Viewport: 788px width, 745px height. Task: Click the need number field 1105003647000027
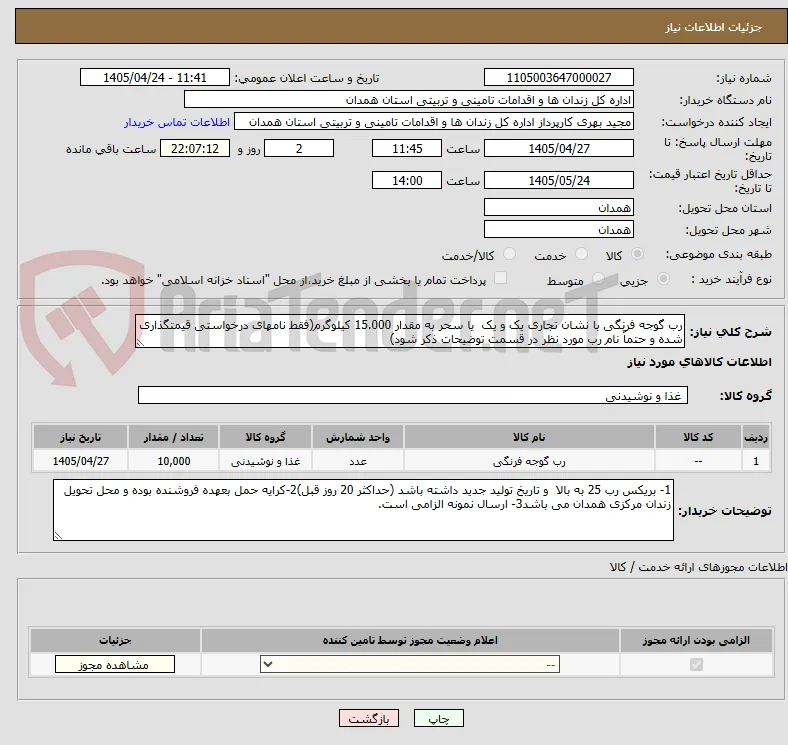(559, 77)
